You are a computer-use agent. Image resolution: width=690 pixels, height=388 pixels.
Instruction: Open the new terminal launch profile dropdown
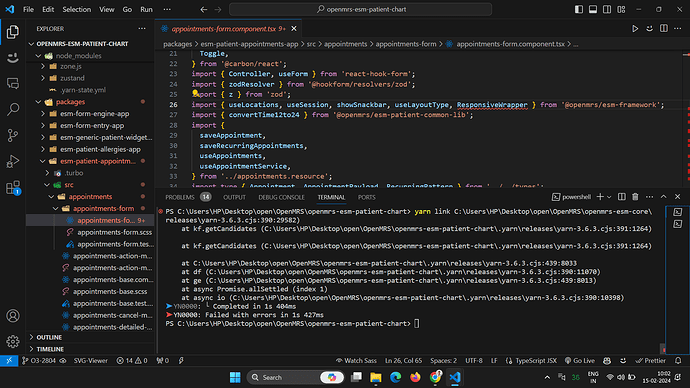point(609,197)
